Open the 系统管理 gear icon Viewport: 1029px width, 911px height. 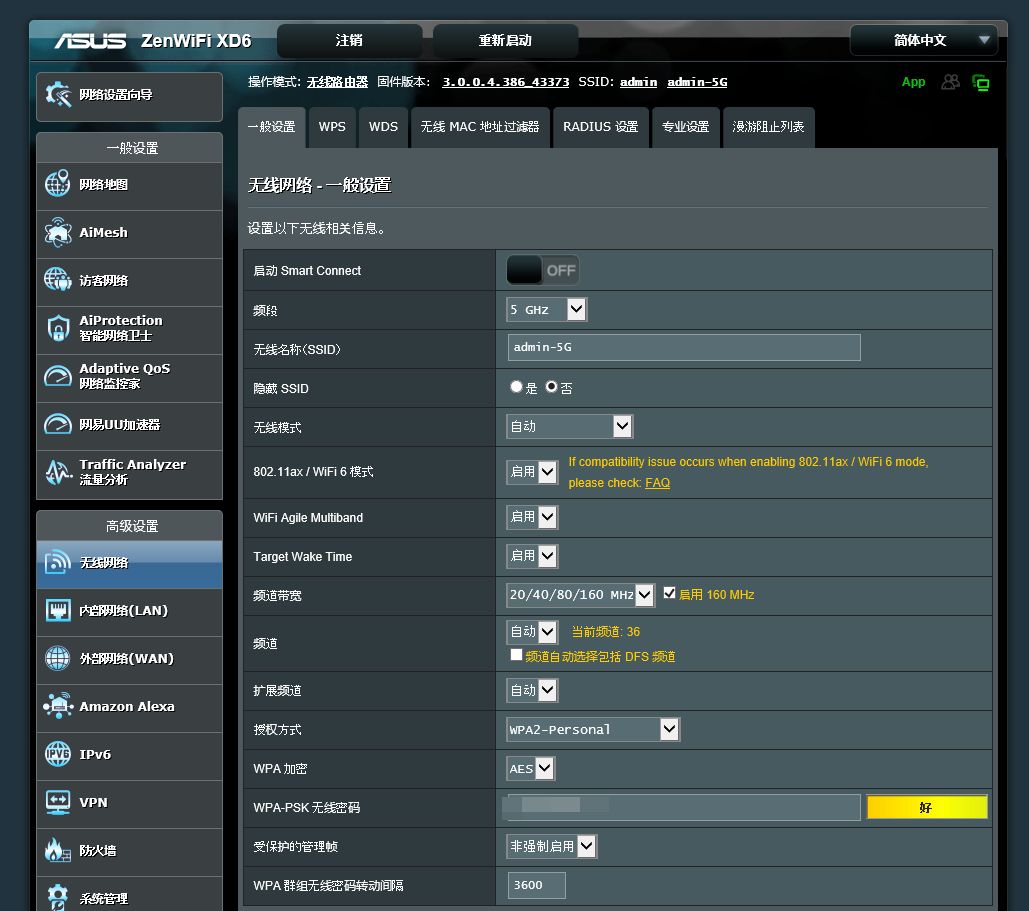[x=58, y=897]
